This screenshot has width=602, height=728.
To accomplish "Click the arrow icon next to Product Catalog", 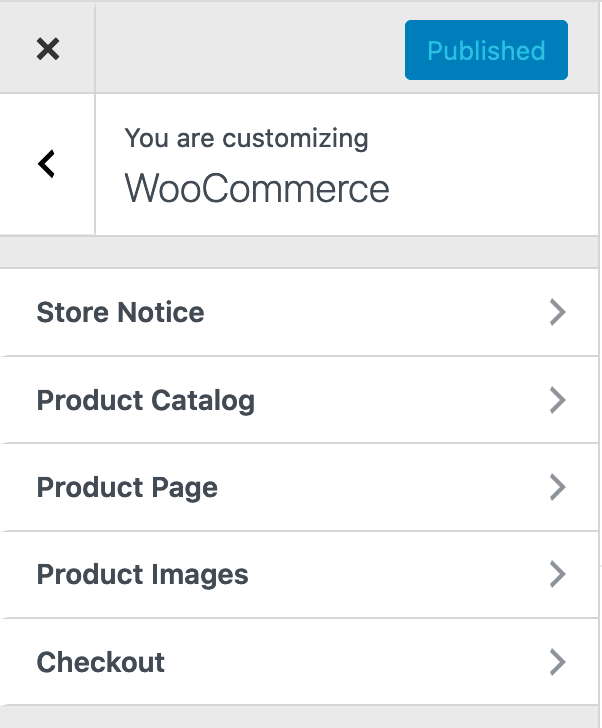I will [557, 400].
